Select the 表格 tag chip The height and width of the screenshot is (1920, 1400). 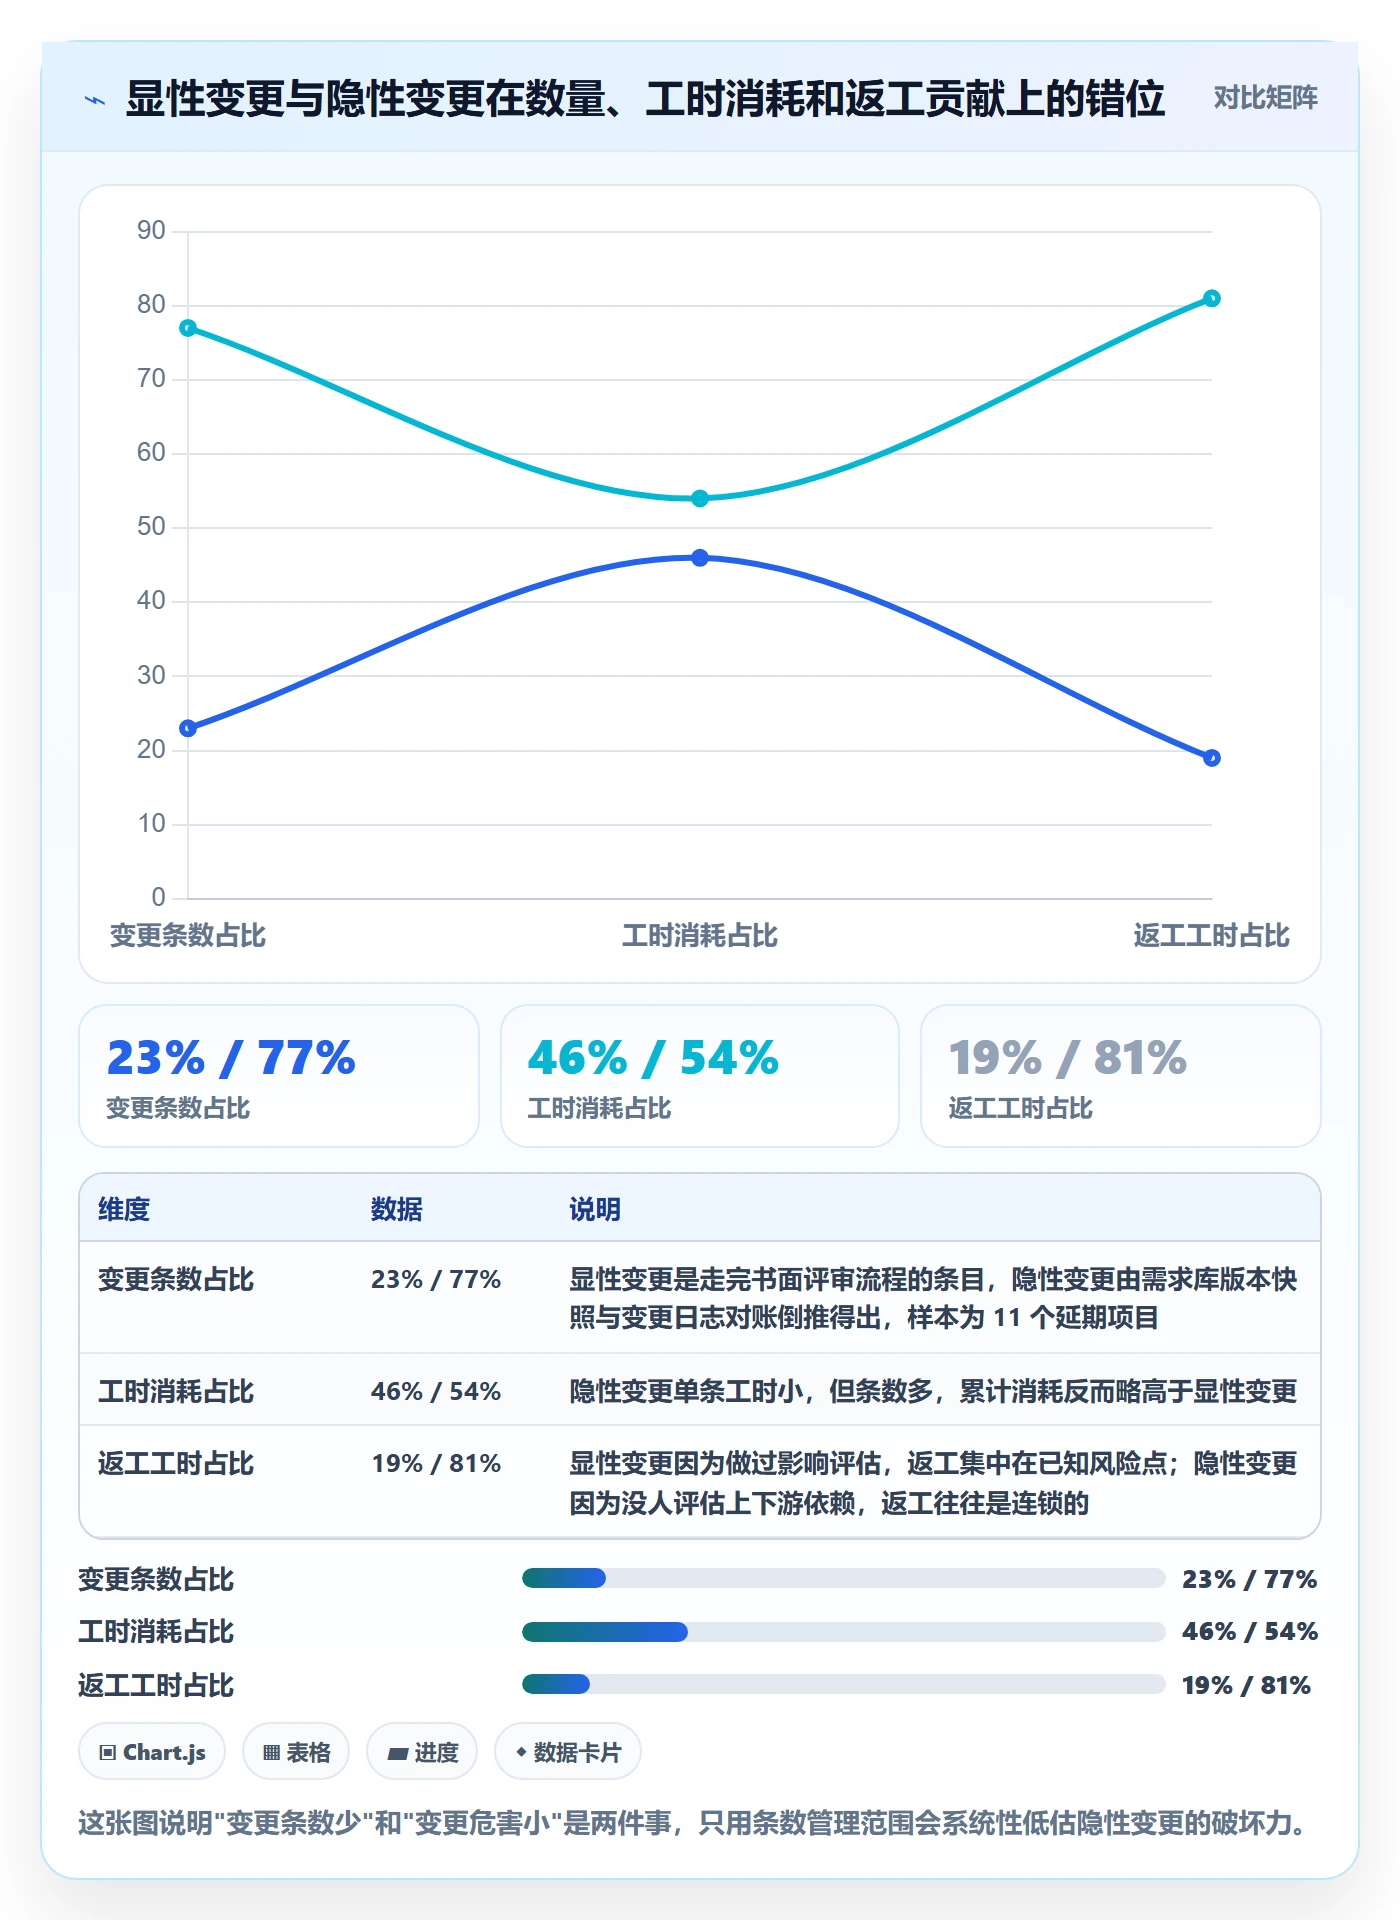(x=296, y=1752)
